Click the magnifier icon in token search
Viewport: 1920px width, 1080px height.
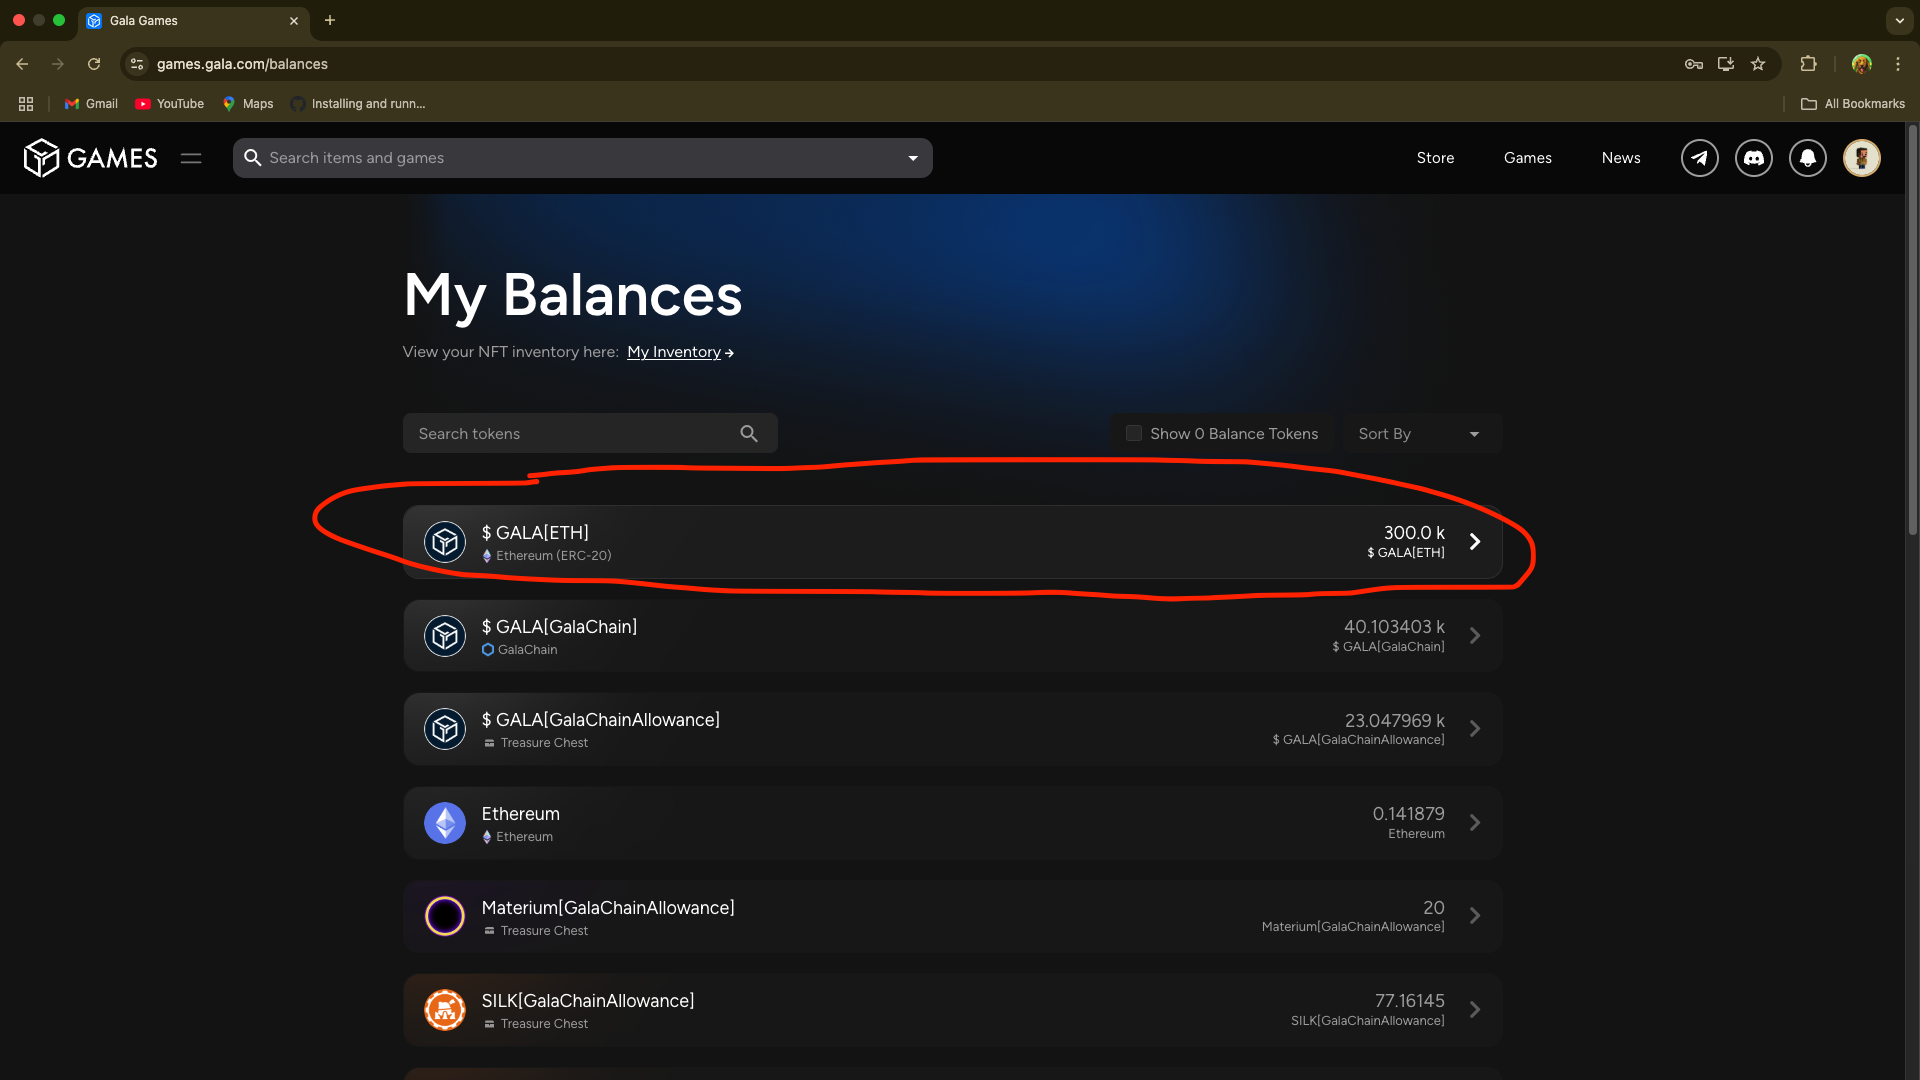click(749, 434)
